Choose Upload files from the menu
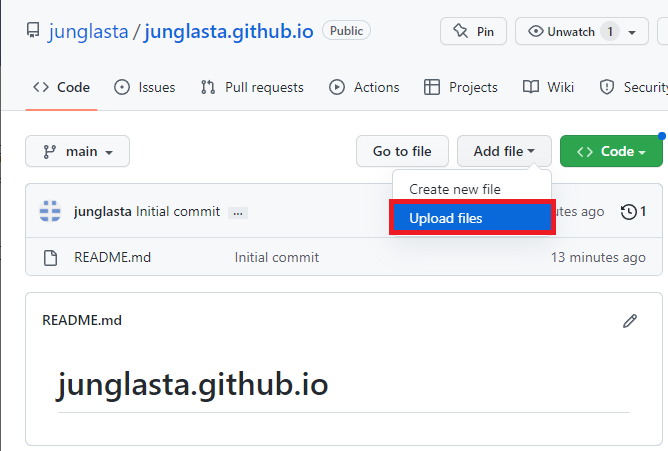 tap(472, 218)
